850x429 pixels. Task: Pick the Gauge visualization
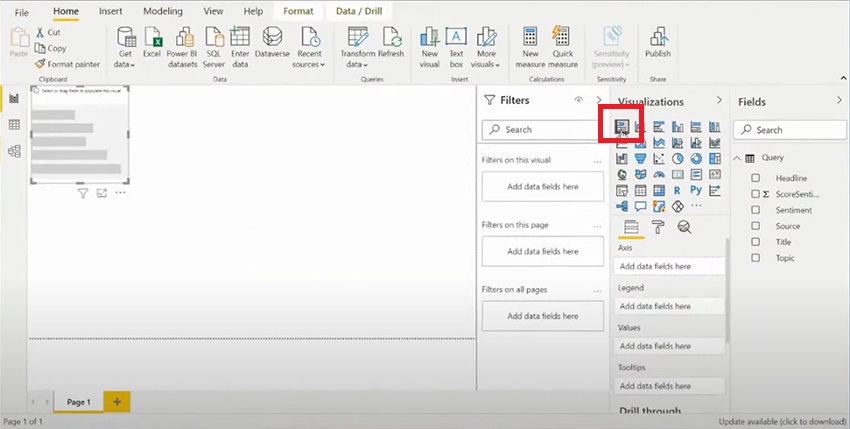pyautogui.click(x=659, y=175)
